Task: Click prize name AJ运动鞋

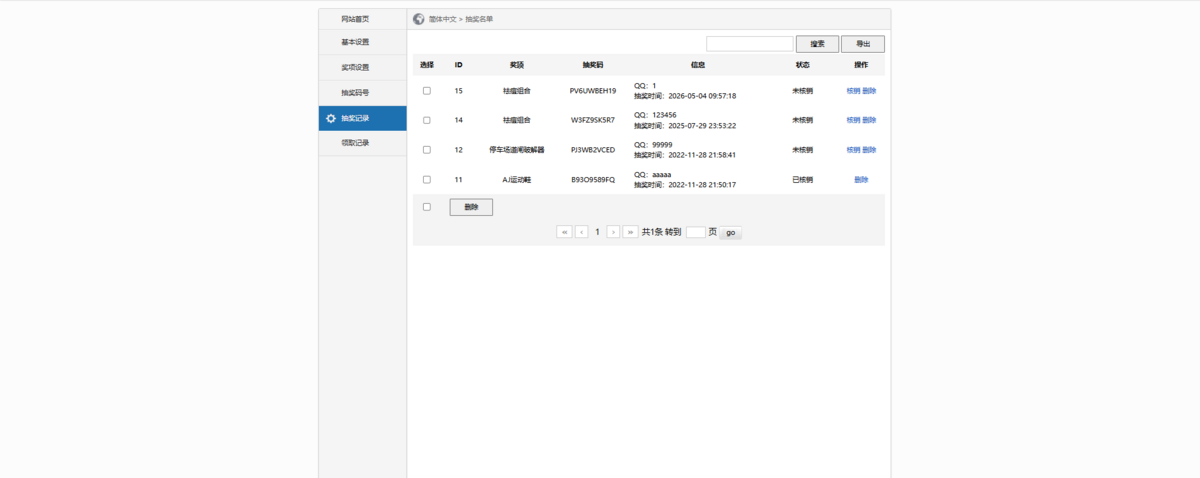Action: click(x=517, y=180)
